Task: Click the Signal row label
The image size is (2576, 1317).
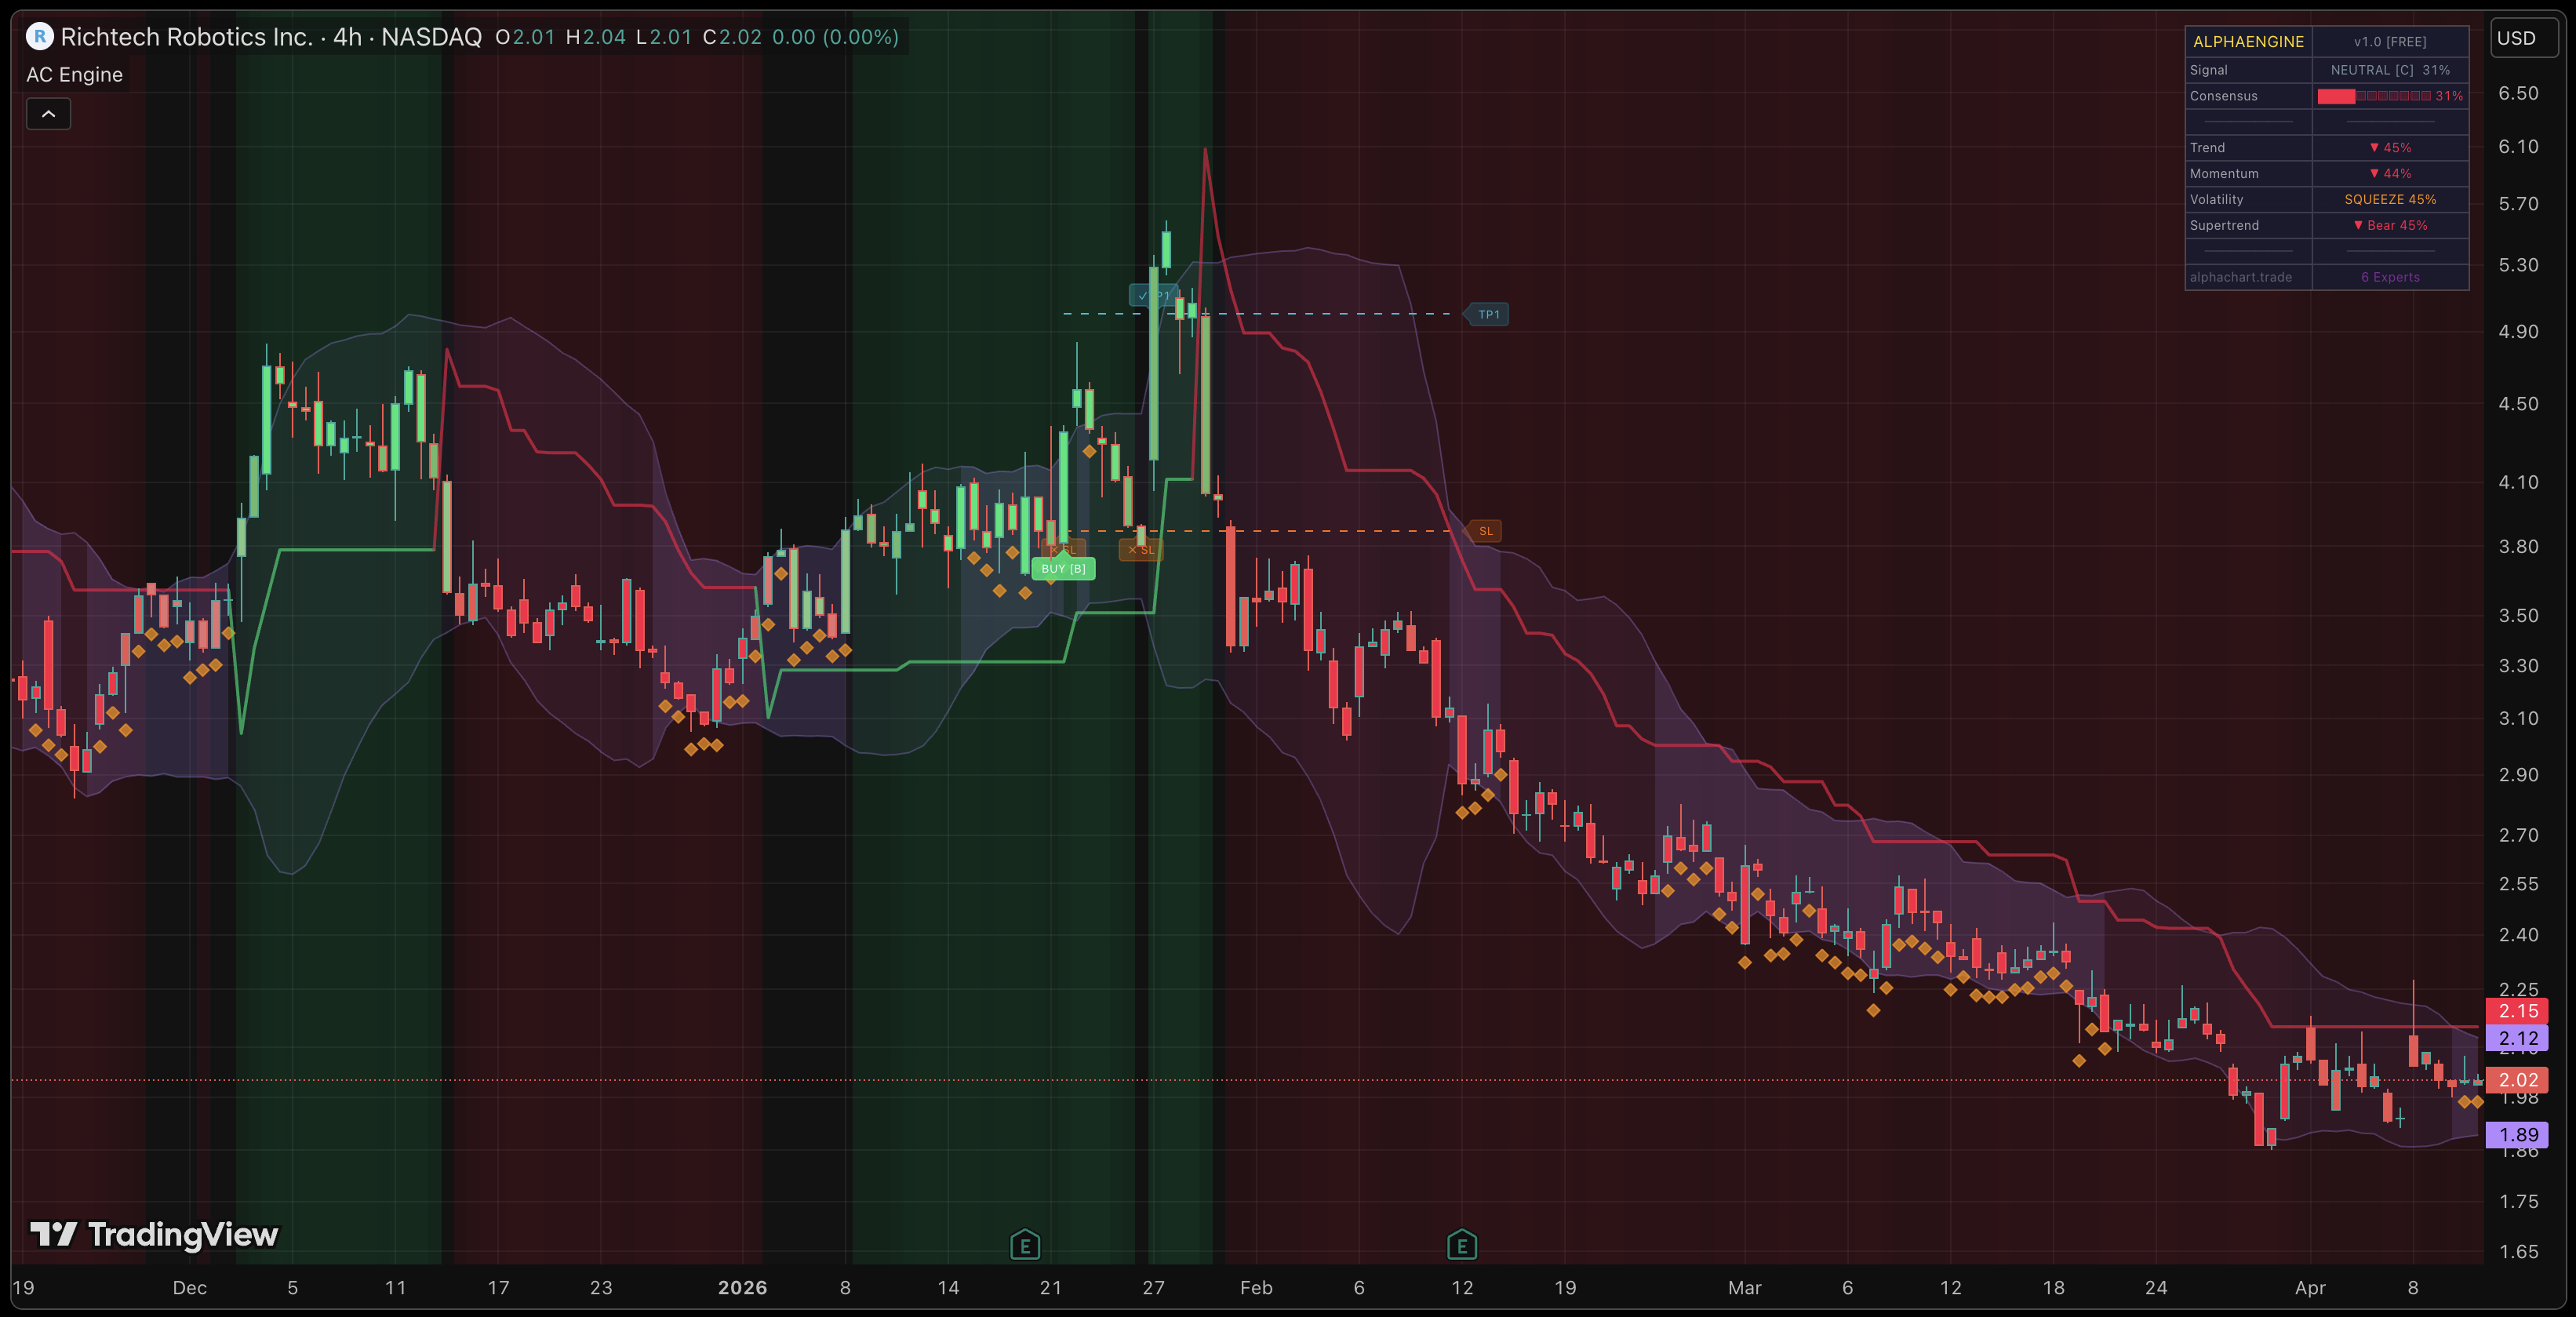Action: pyautogui.click(x=2208, y=70)
